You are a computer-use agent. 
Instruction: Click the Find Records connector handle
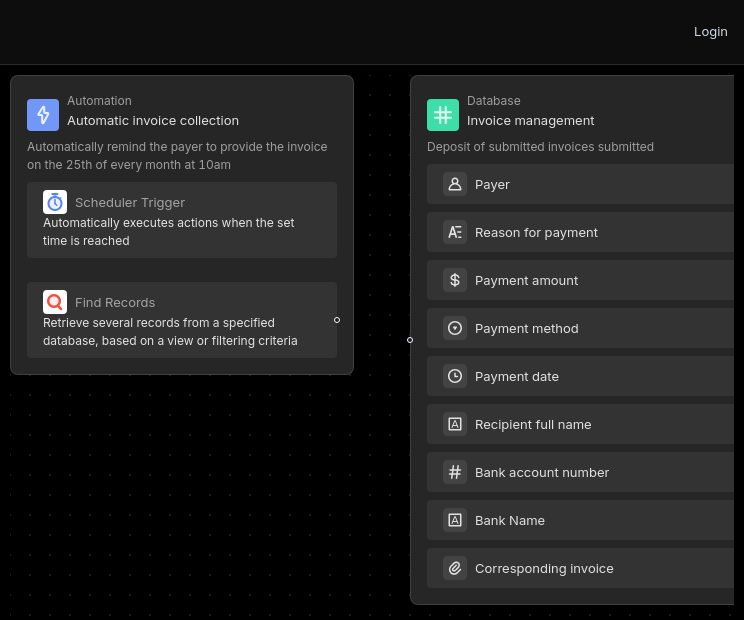tap(337, 320)
